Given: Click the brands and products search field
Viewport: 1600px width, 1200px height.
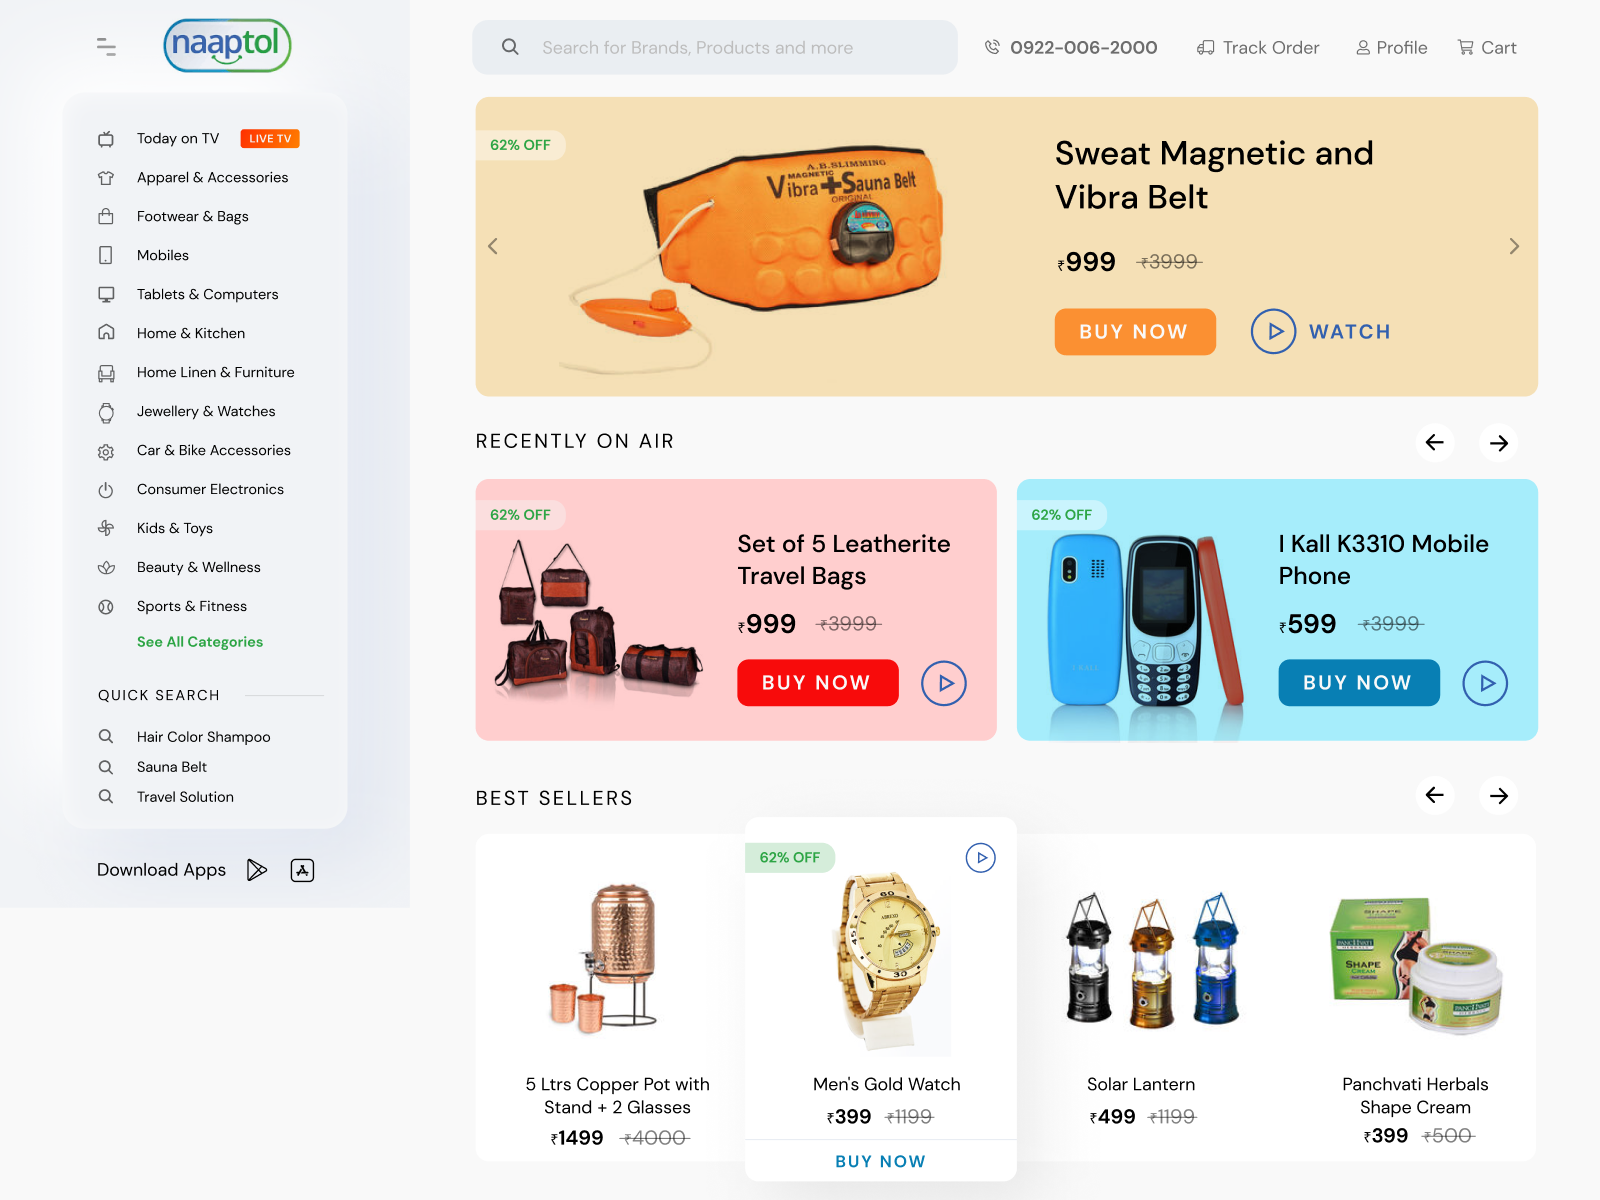Looking at the screenshot, I should coord(715,47).
